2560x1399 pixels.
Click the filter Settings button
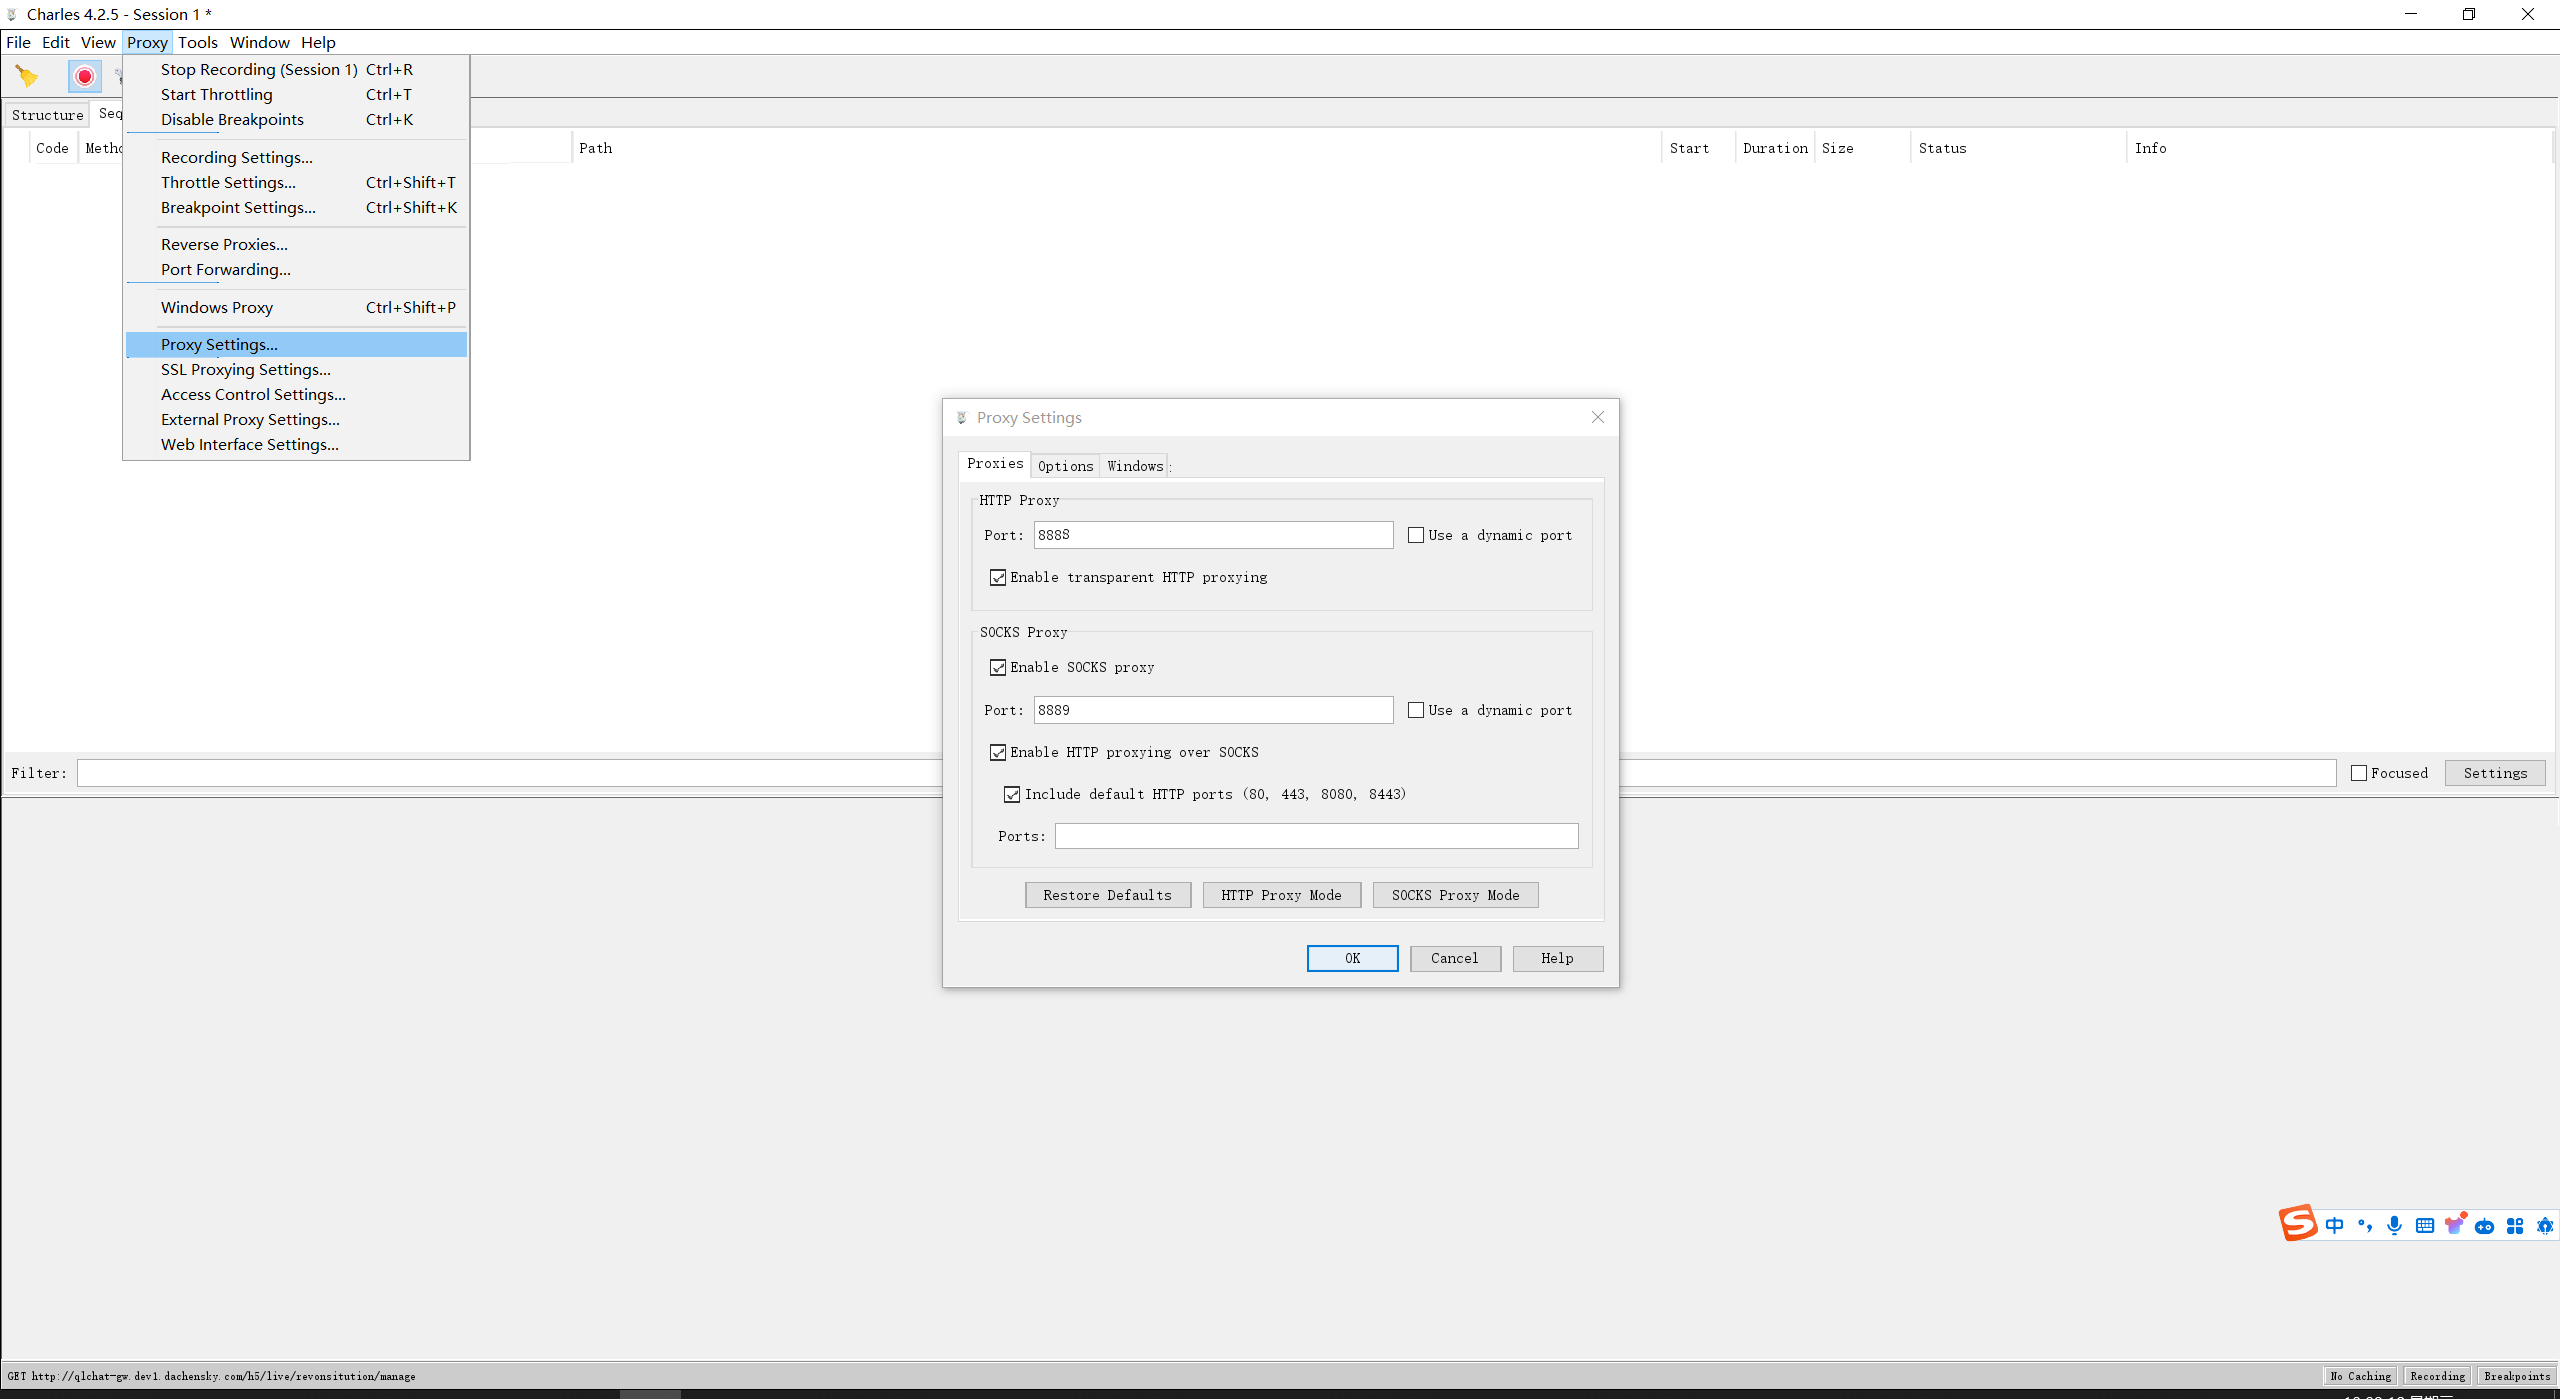click(2495, 773)
